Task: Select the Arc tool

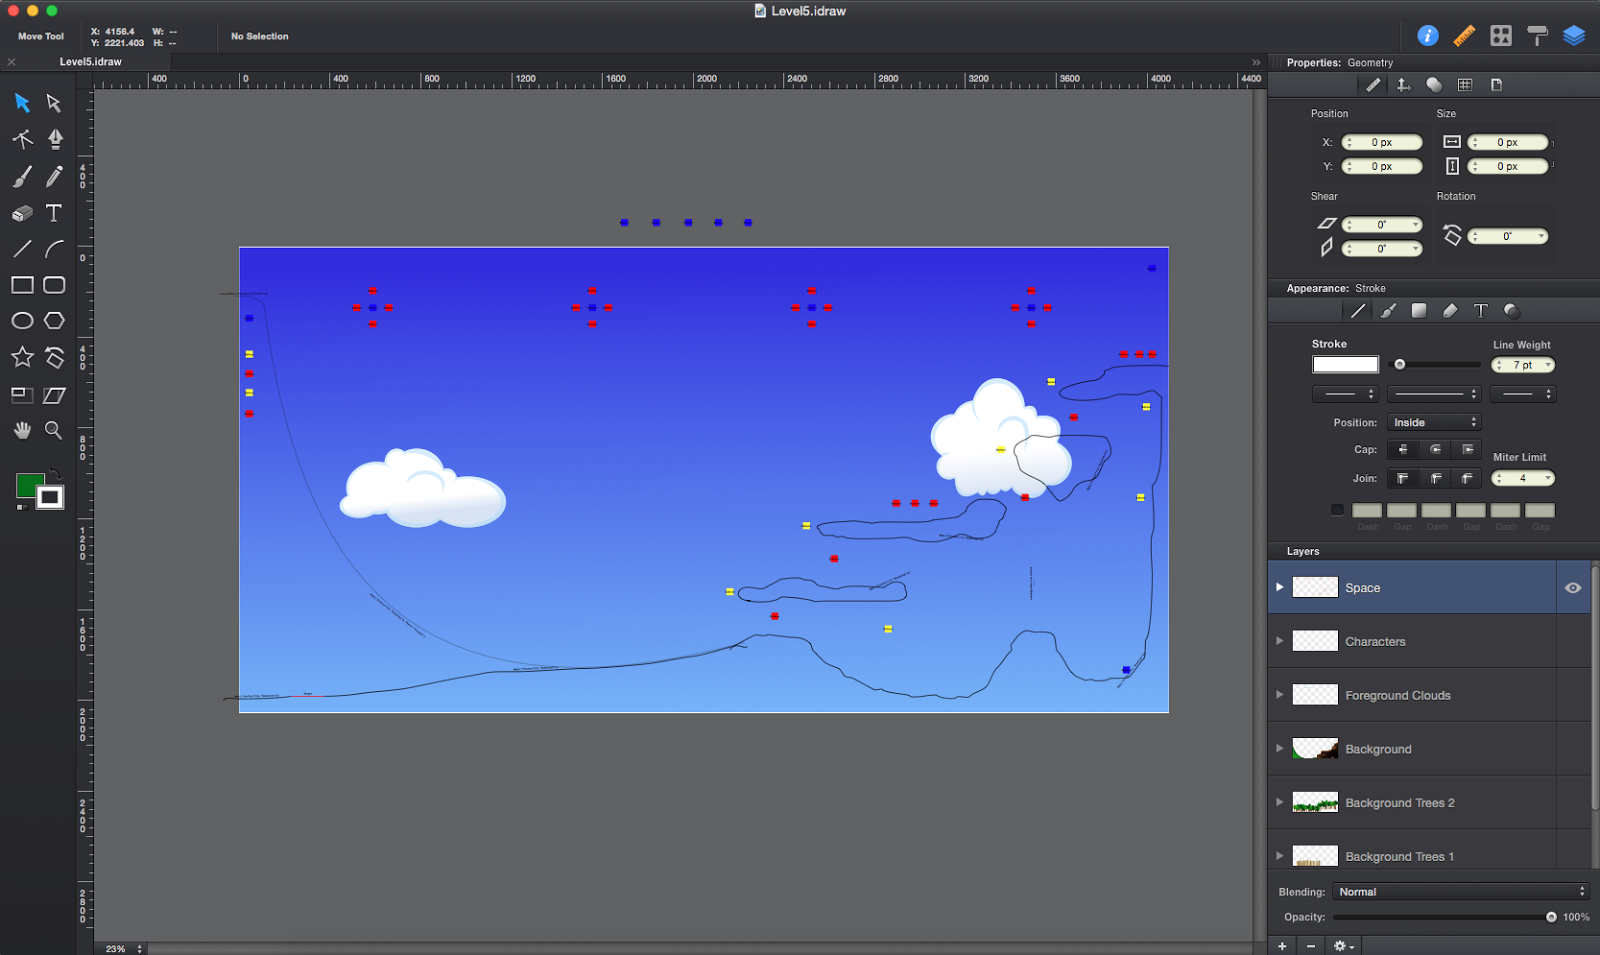Action: [x=54, y=249]
